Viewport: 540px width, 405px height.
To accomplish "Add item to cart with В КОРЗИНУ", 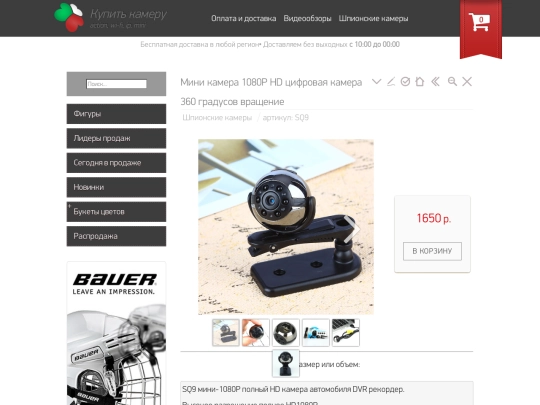I will pyautogui.click(x=432, y=251).
